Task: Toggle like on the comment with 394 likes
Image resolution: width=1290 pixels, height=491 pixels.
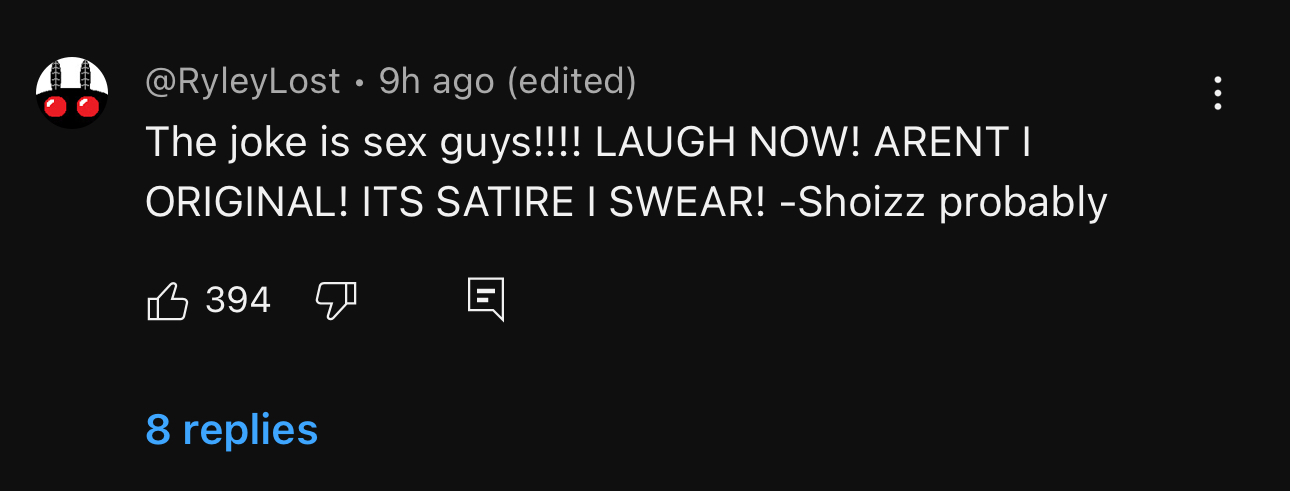Action: pyautogui.click(x=168, y=300)
